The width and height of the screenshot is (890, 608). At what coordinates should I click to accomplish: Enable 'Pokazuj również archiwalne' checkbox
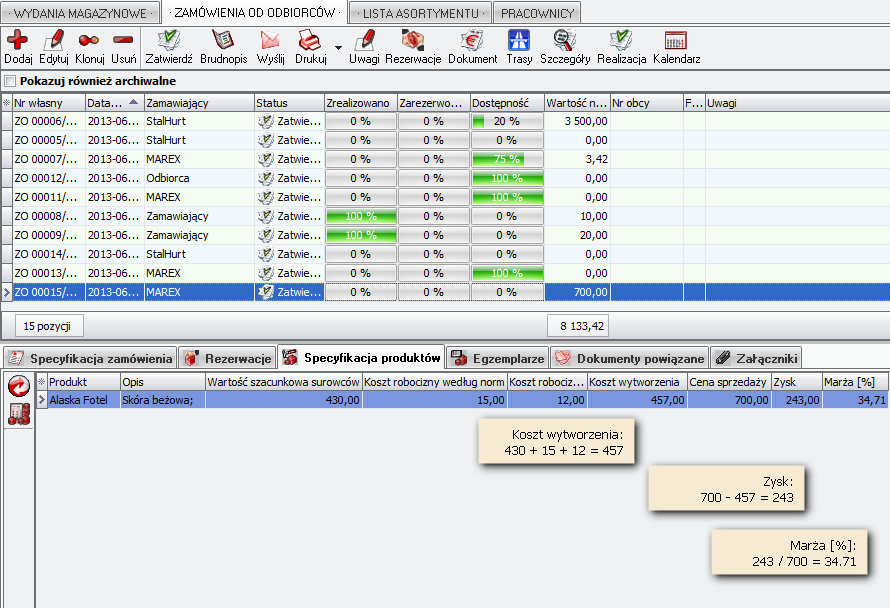coord(11,81)
